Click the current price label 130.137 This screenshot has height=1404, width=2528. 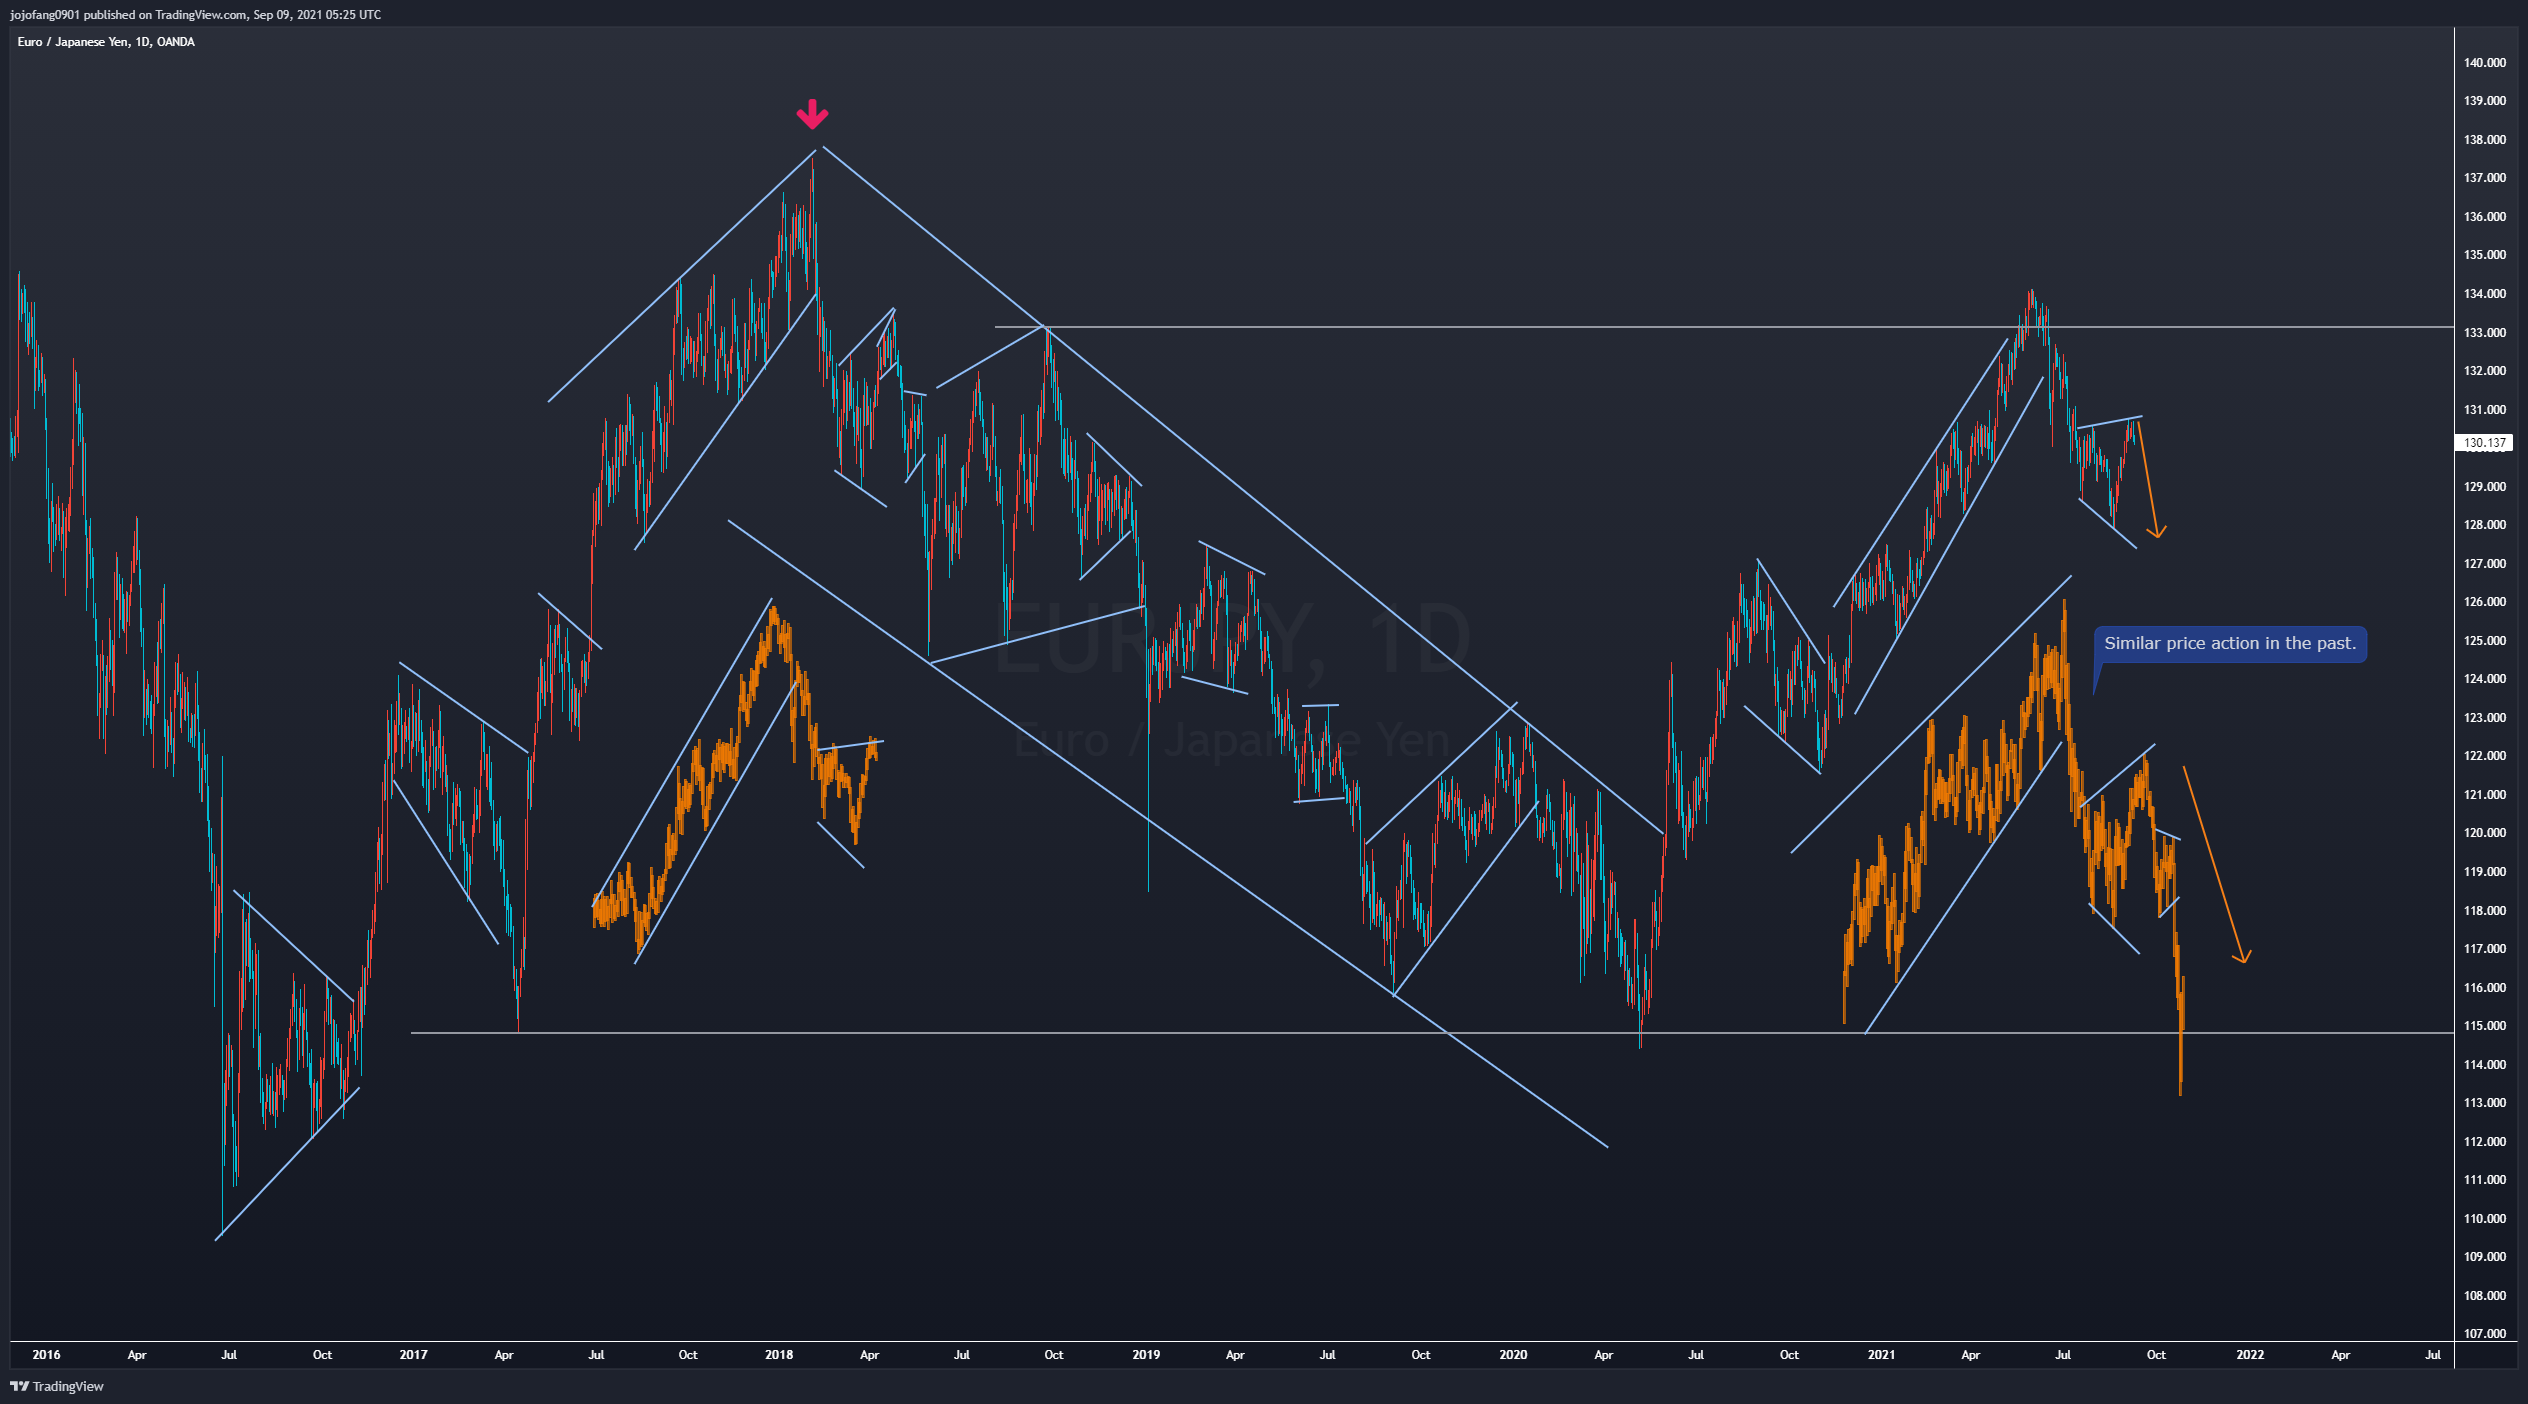[x=2484, y=442]
